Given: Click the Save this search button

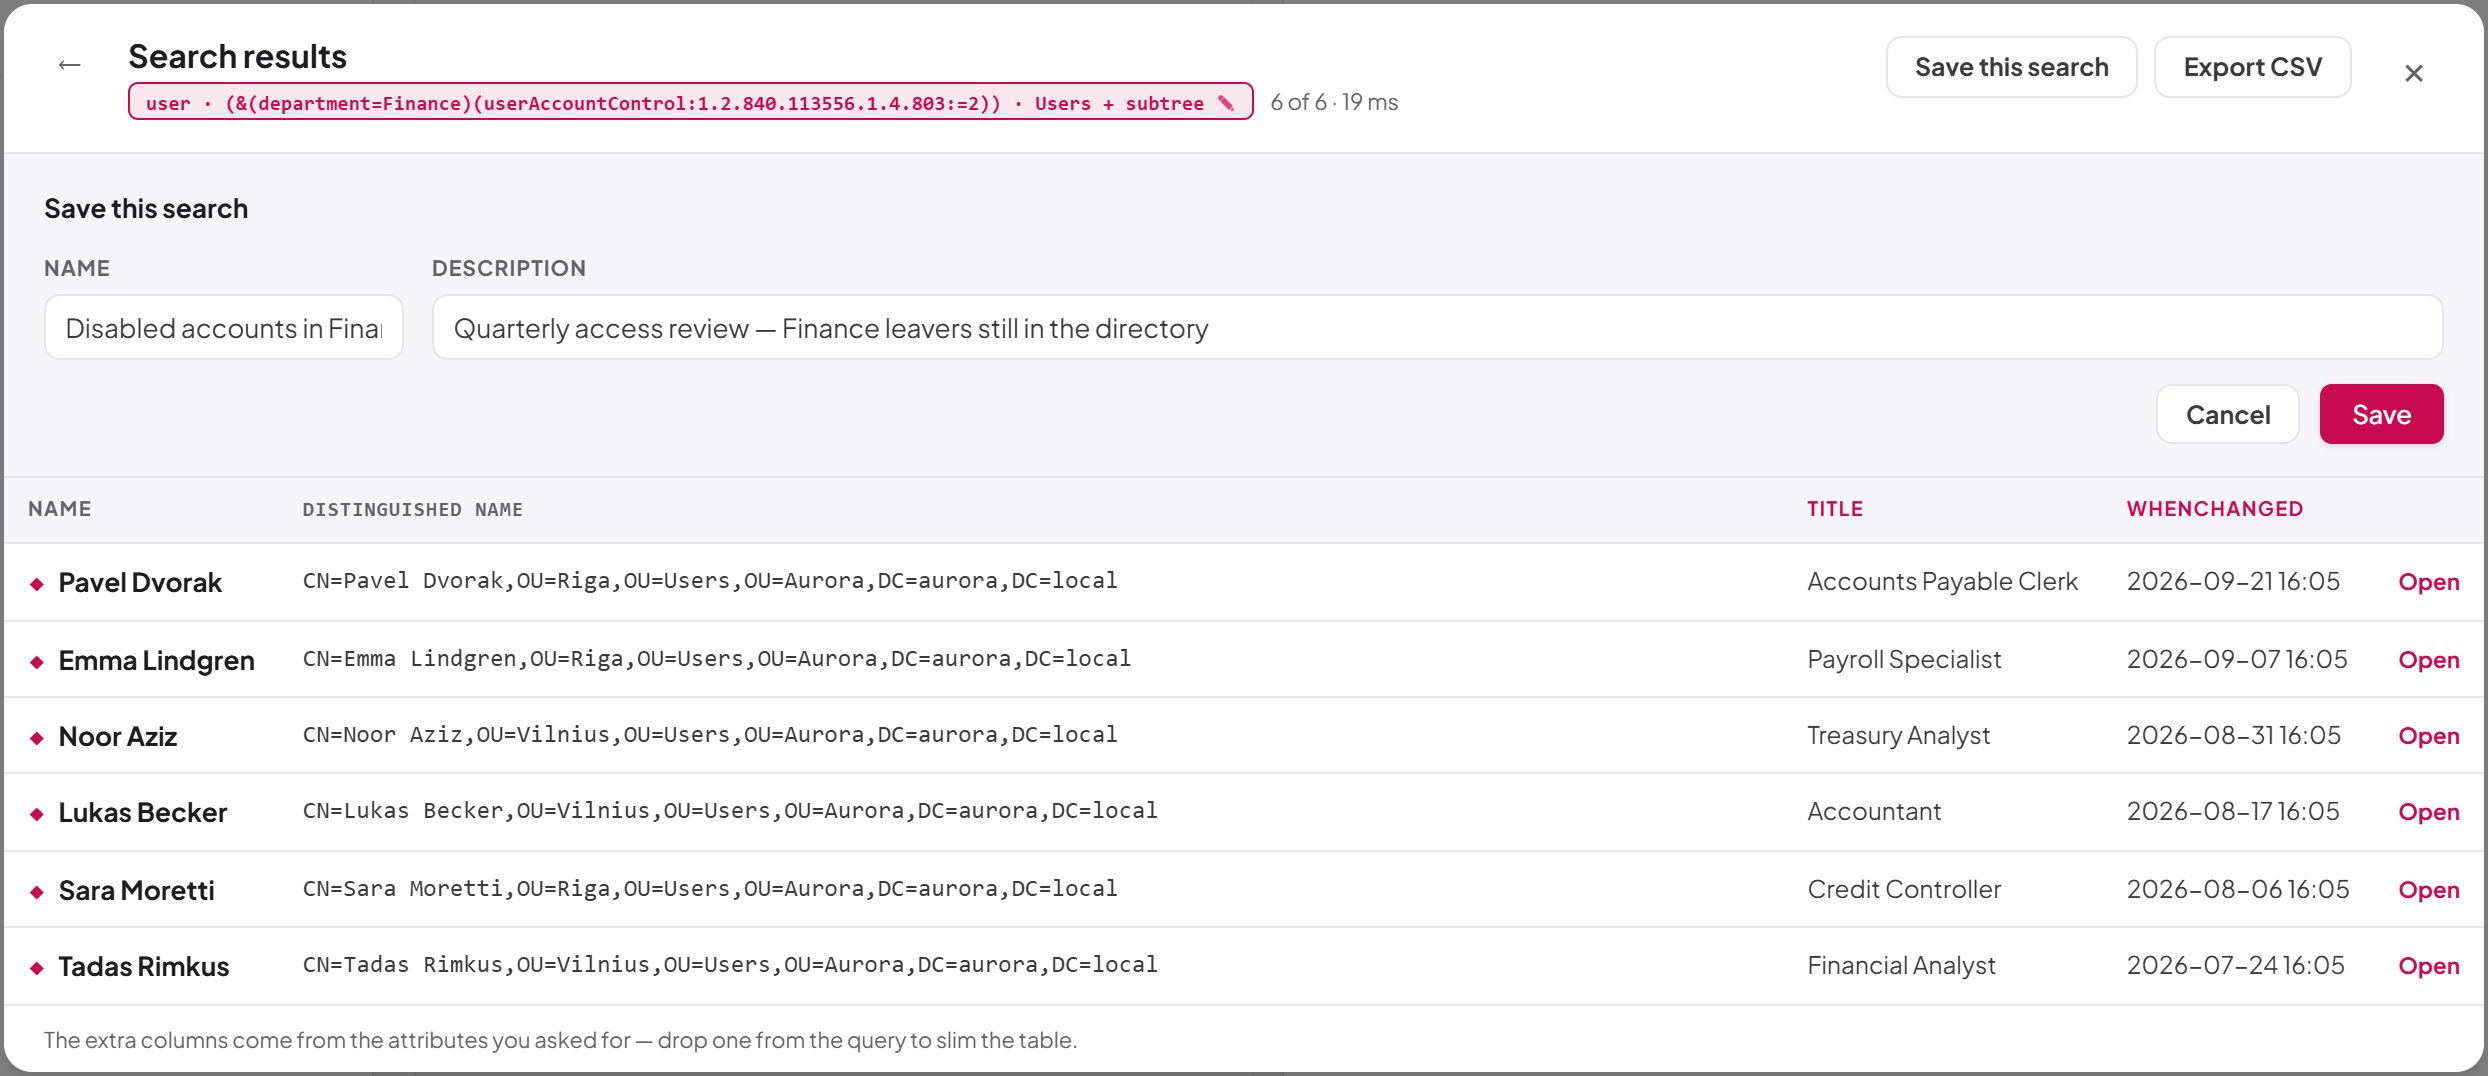Looking at the screenshot, I should (2011, 67).
